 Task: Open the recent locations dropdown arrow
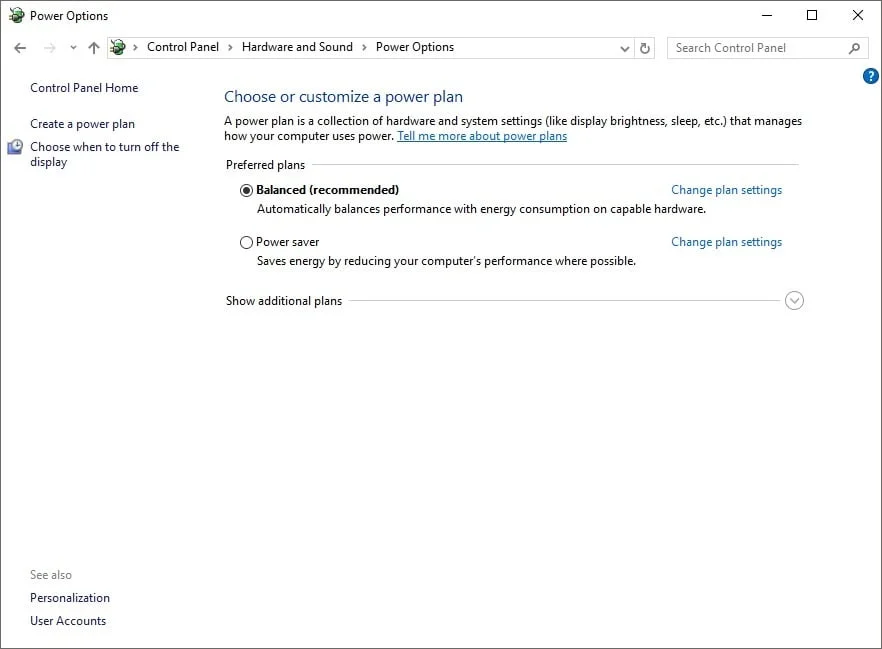pyautogui.click(x=73, y=48)
